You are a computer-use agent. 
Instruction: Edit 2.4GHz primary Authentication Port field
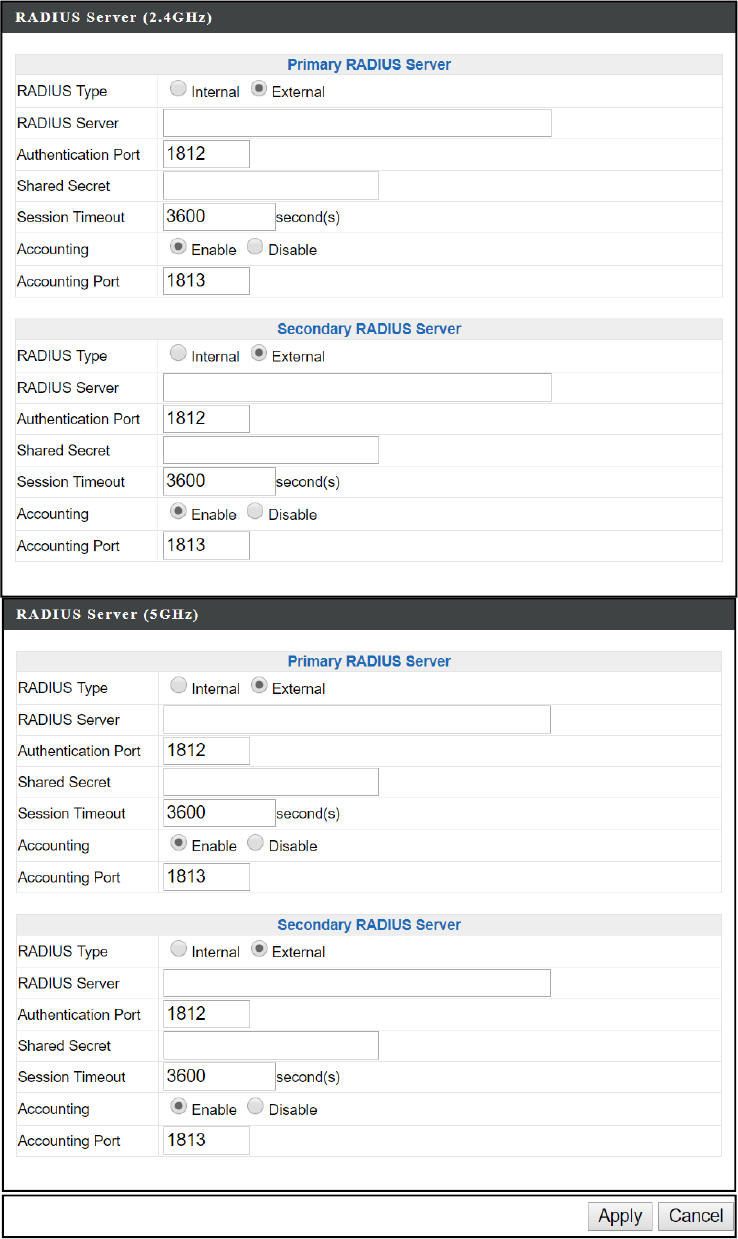pyautogui.click(x=206, y=154)
